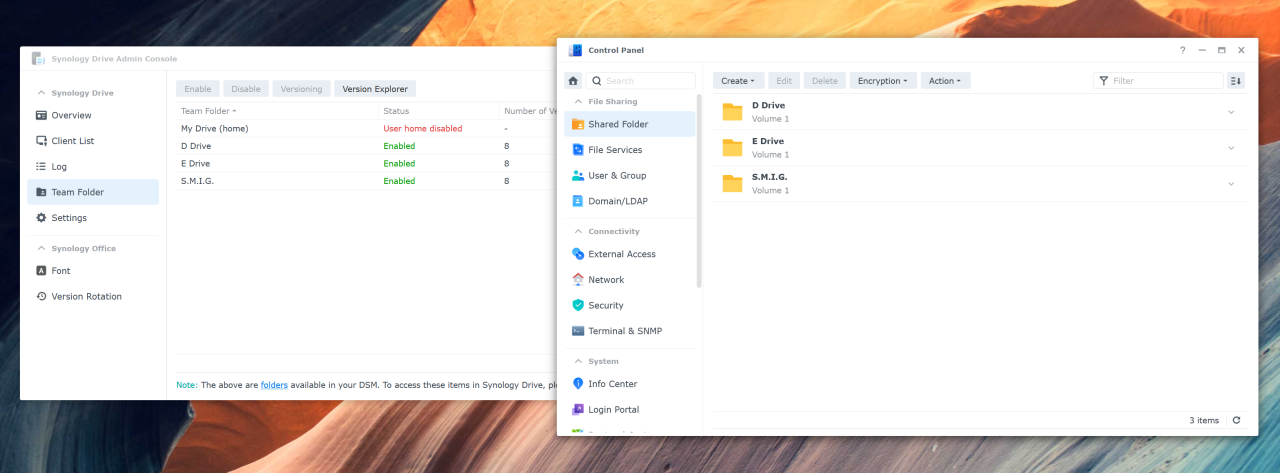Click the Control Panel home icon

tap(573, 81)
